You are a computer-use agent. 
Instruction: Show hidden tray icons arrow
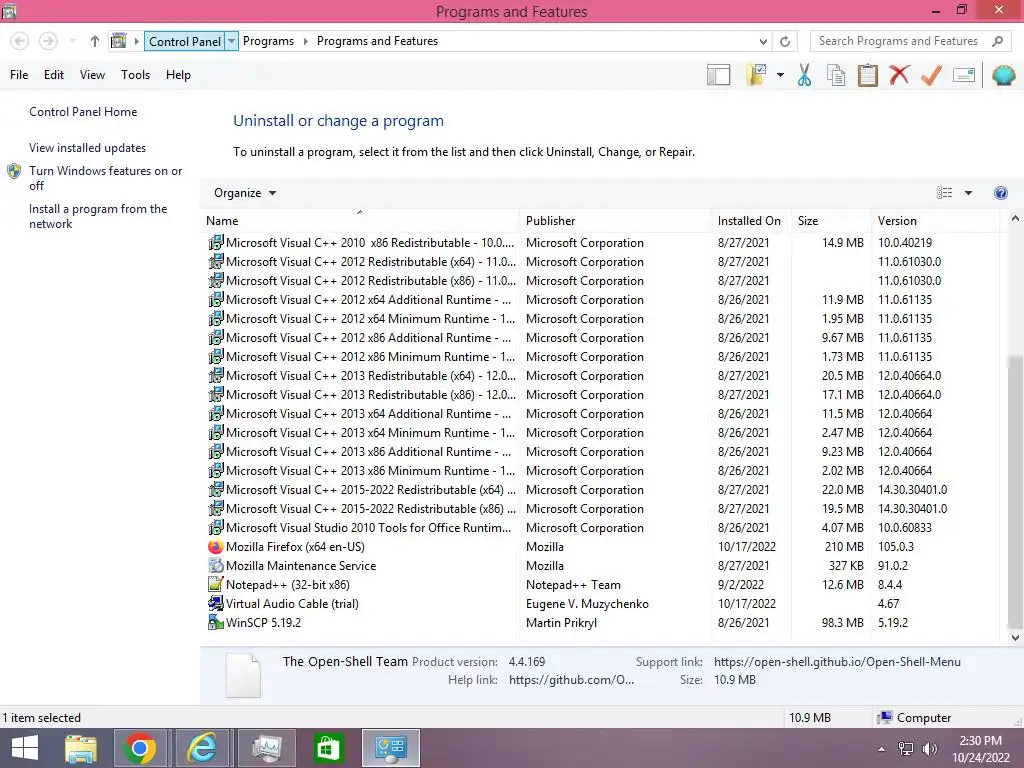click(881, 749)
